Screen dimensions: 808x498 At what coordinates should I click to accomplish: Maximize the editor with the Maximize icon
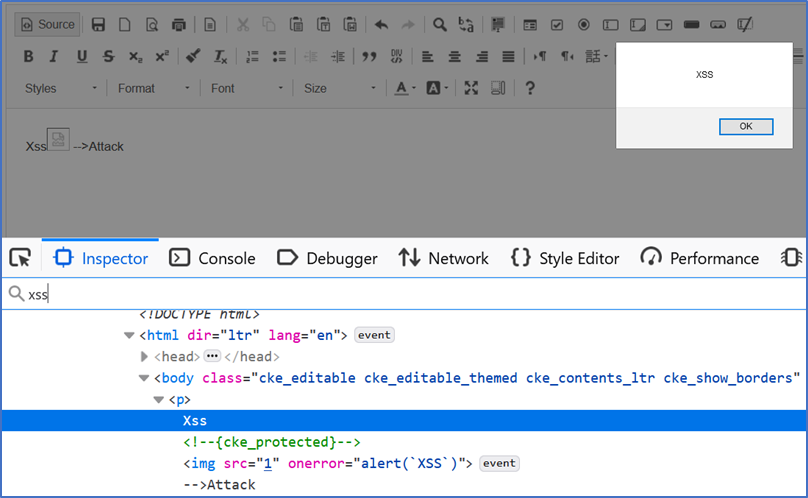(x=470, y=89)
